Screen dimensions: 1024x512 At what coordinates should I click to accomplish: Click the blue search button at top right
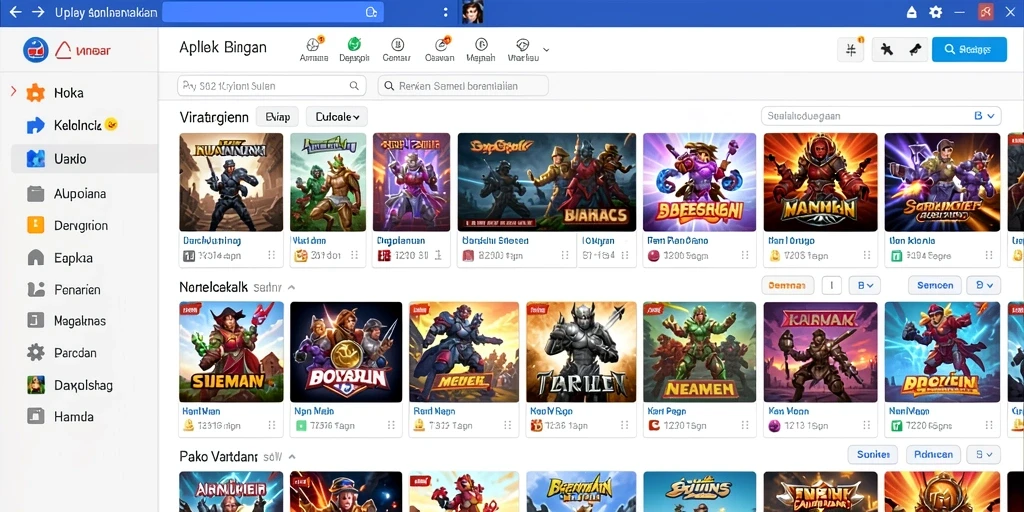[x=969, y=49]
